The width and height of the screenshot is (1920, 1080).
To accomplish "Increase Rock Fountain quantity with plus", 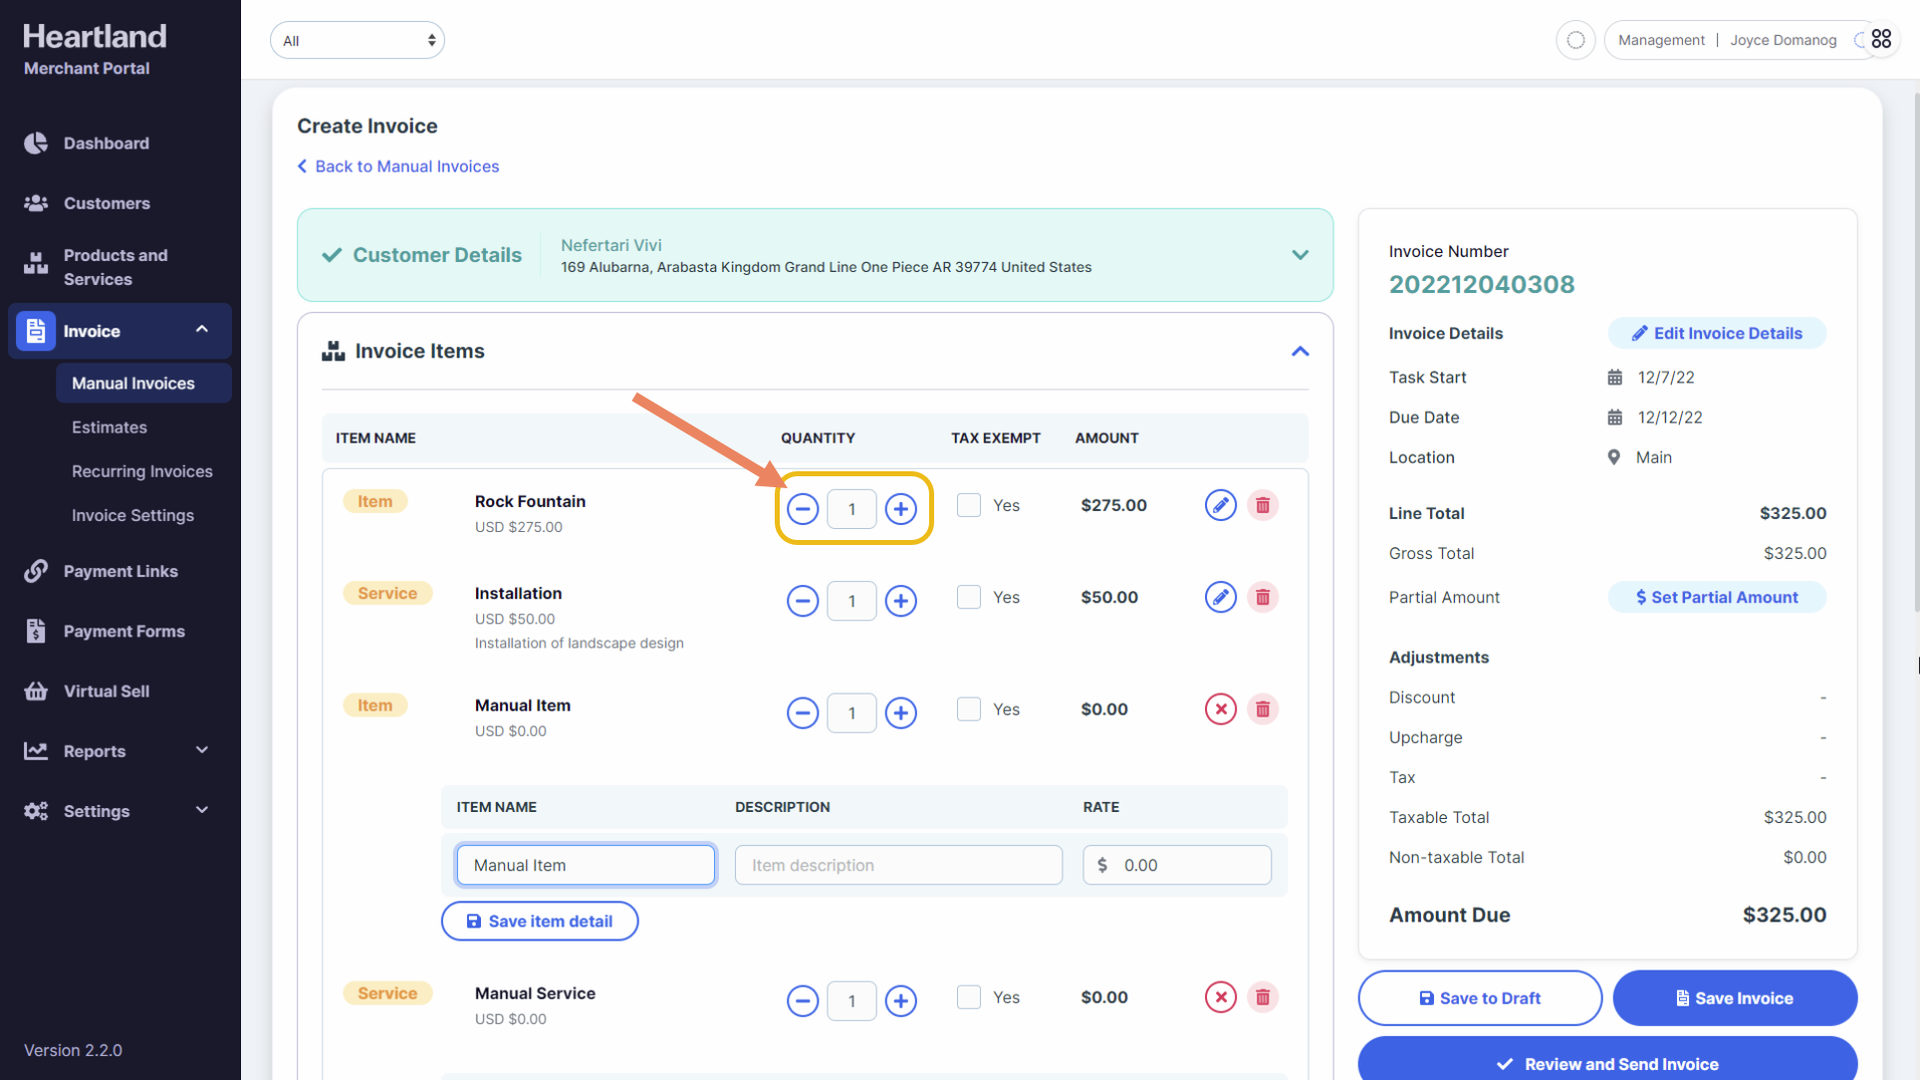I will point(901,509).
